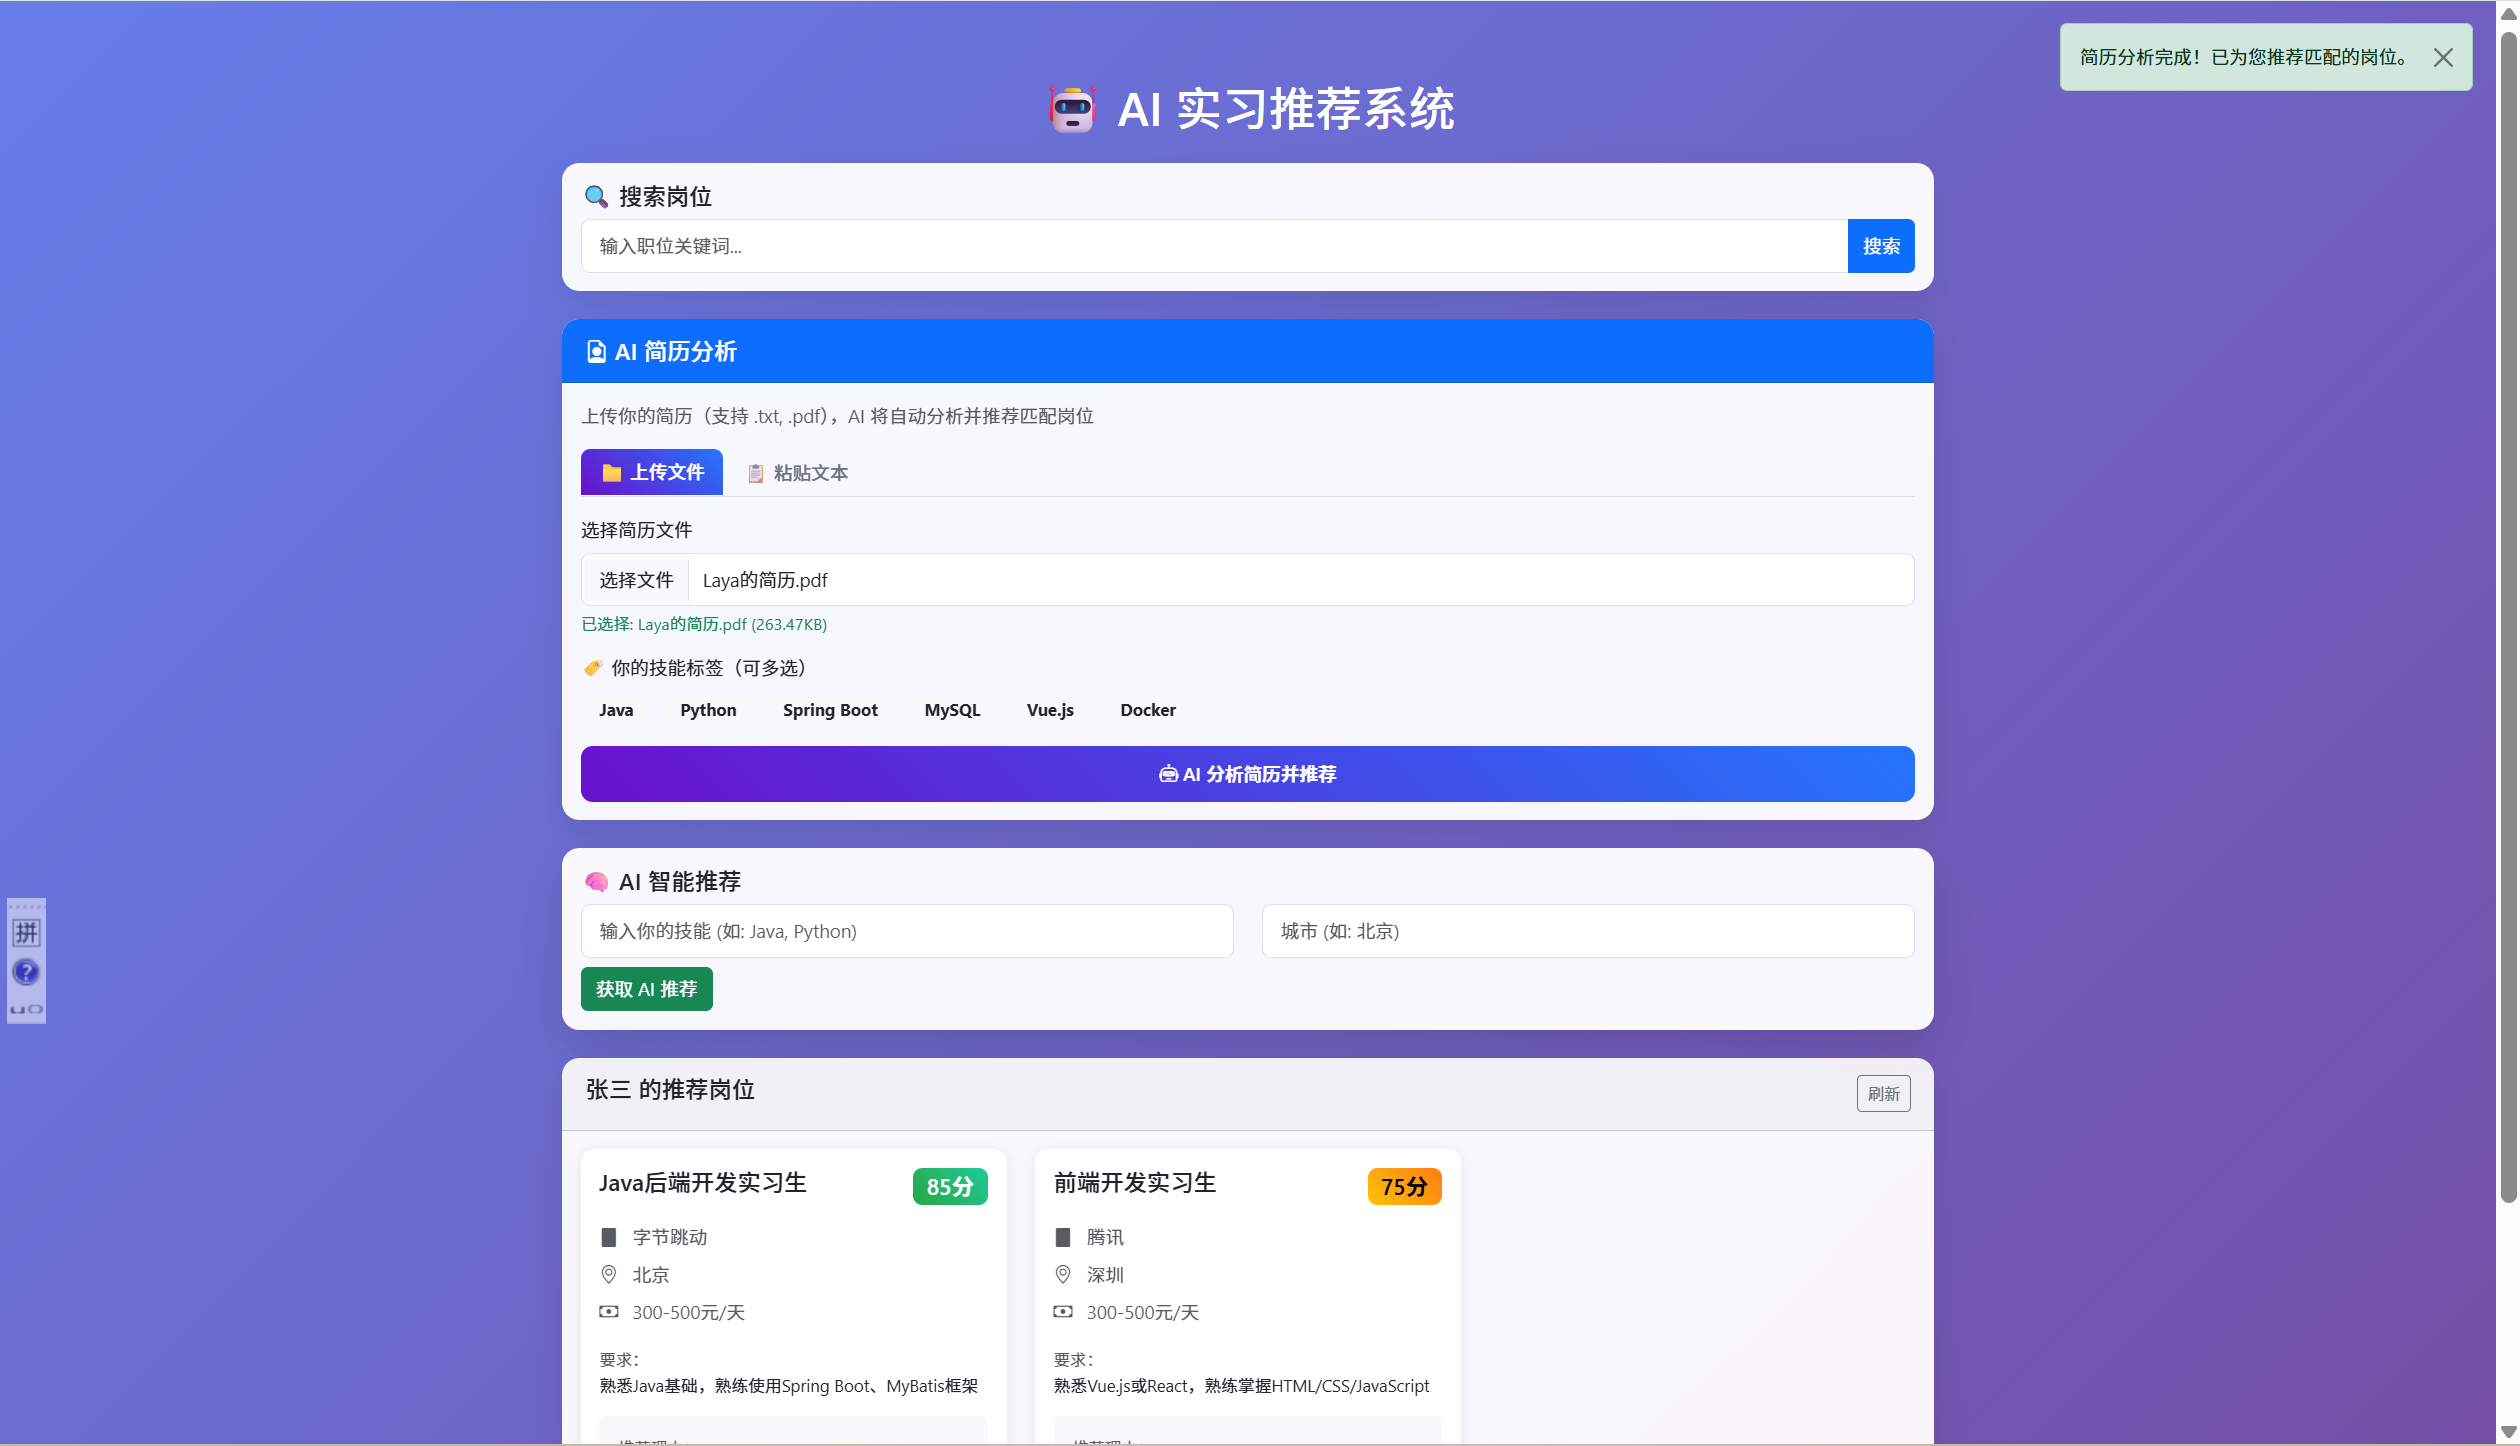Image resolution: width=2520 pixels, height=1446 pixels.
Task: Click the scrollbar down arrow
Action: point(2508,1432)
